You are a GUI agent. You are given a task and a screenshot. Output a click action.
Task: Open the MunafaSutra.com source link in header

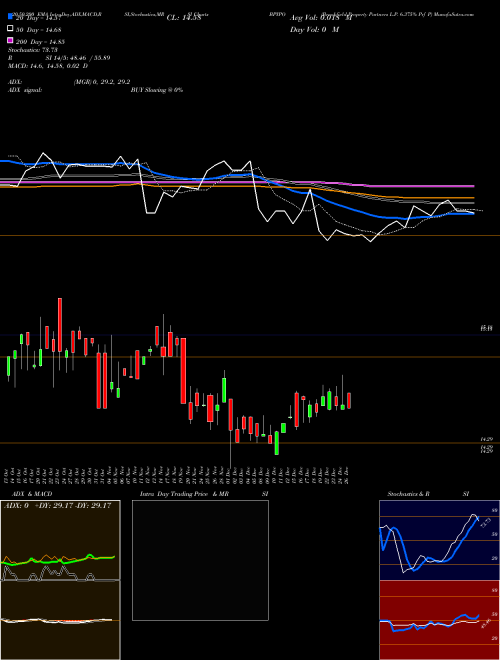(x=454, y=14)
